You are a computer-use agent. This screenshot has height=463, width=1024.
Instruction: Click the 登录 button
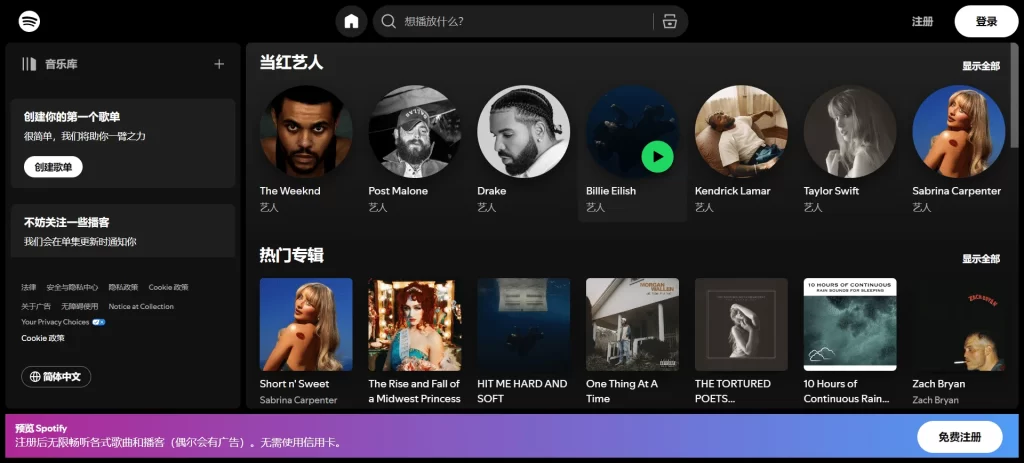986,22
